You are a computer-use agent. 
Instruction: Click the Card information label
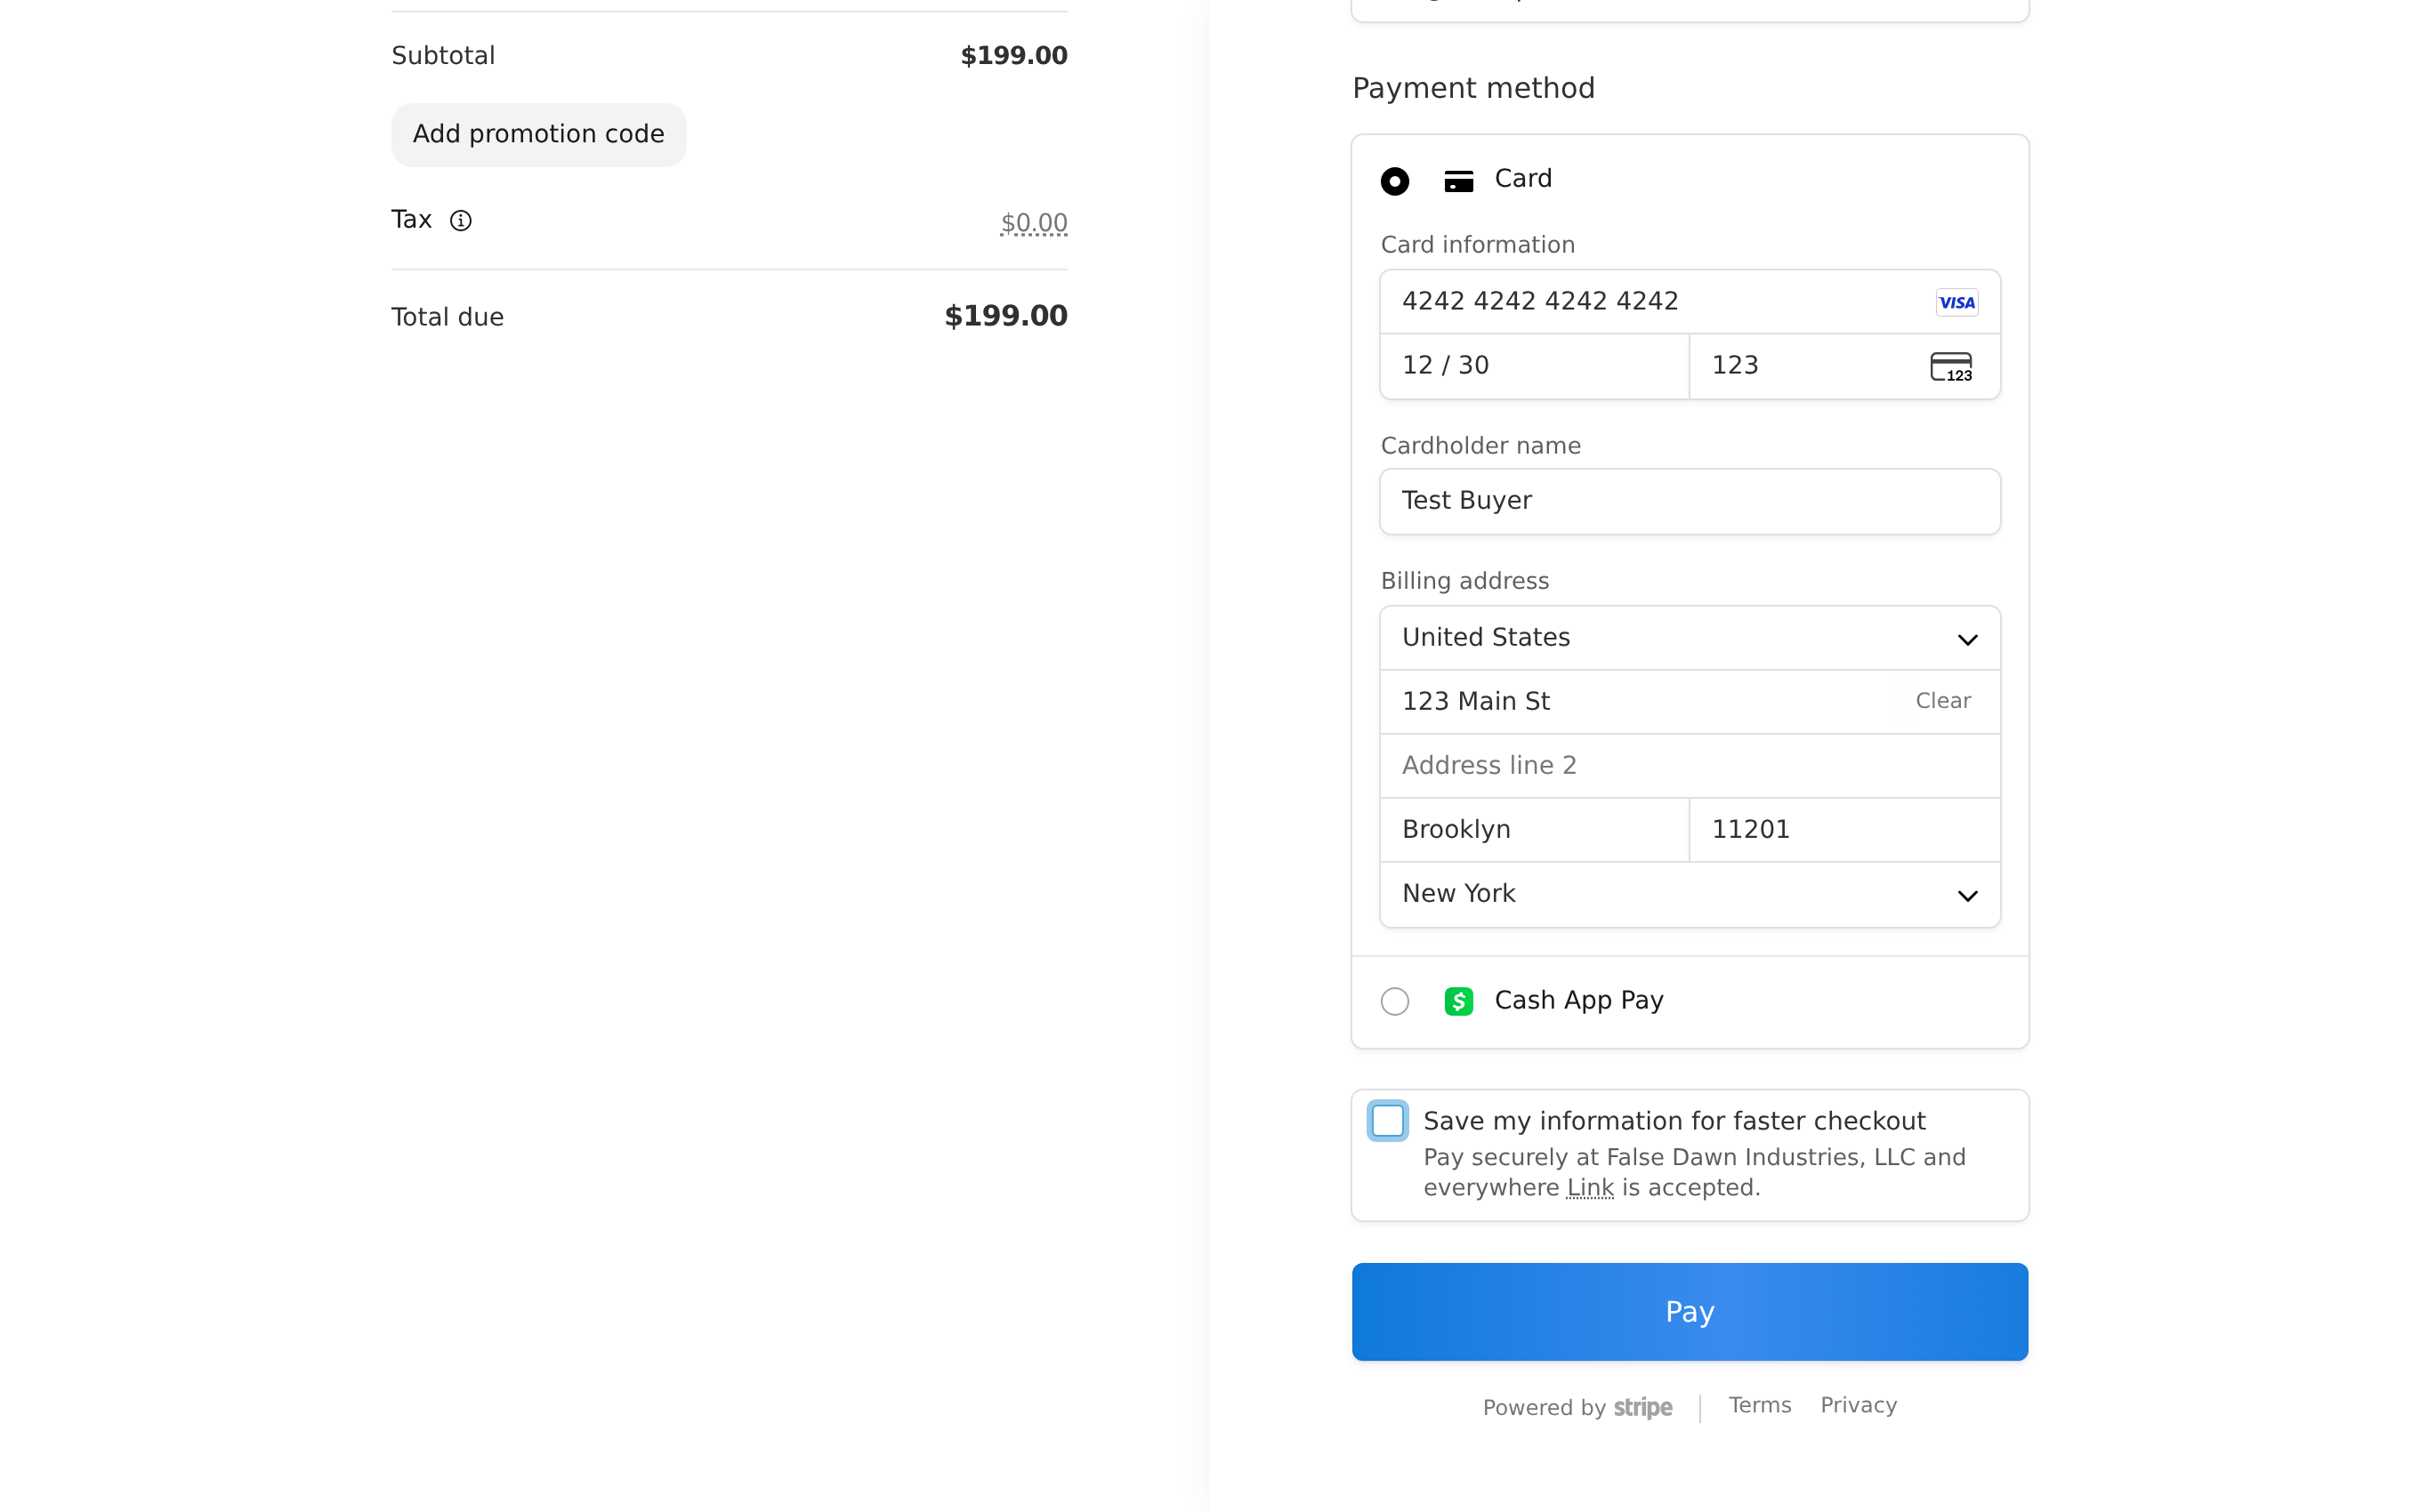pyautogui.click(x=1477, y=245)
